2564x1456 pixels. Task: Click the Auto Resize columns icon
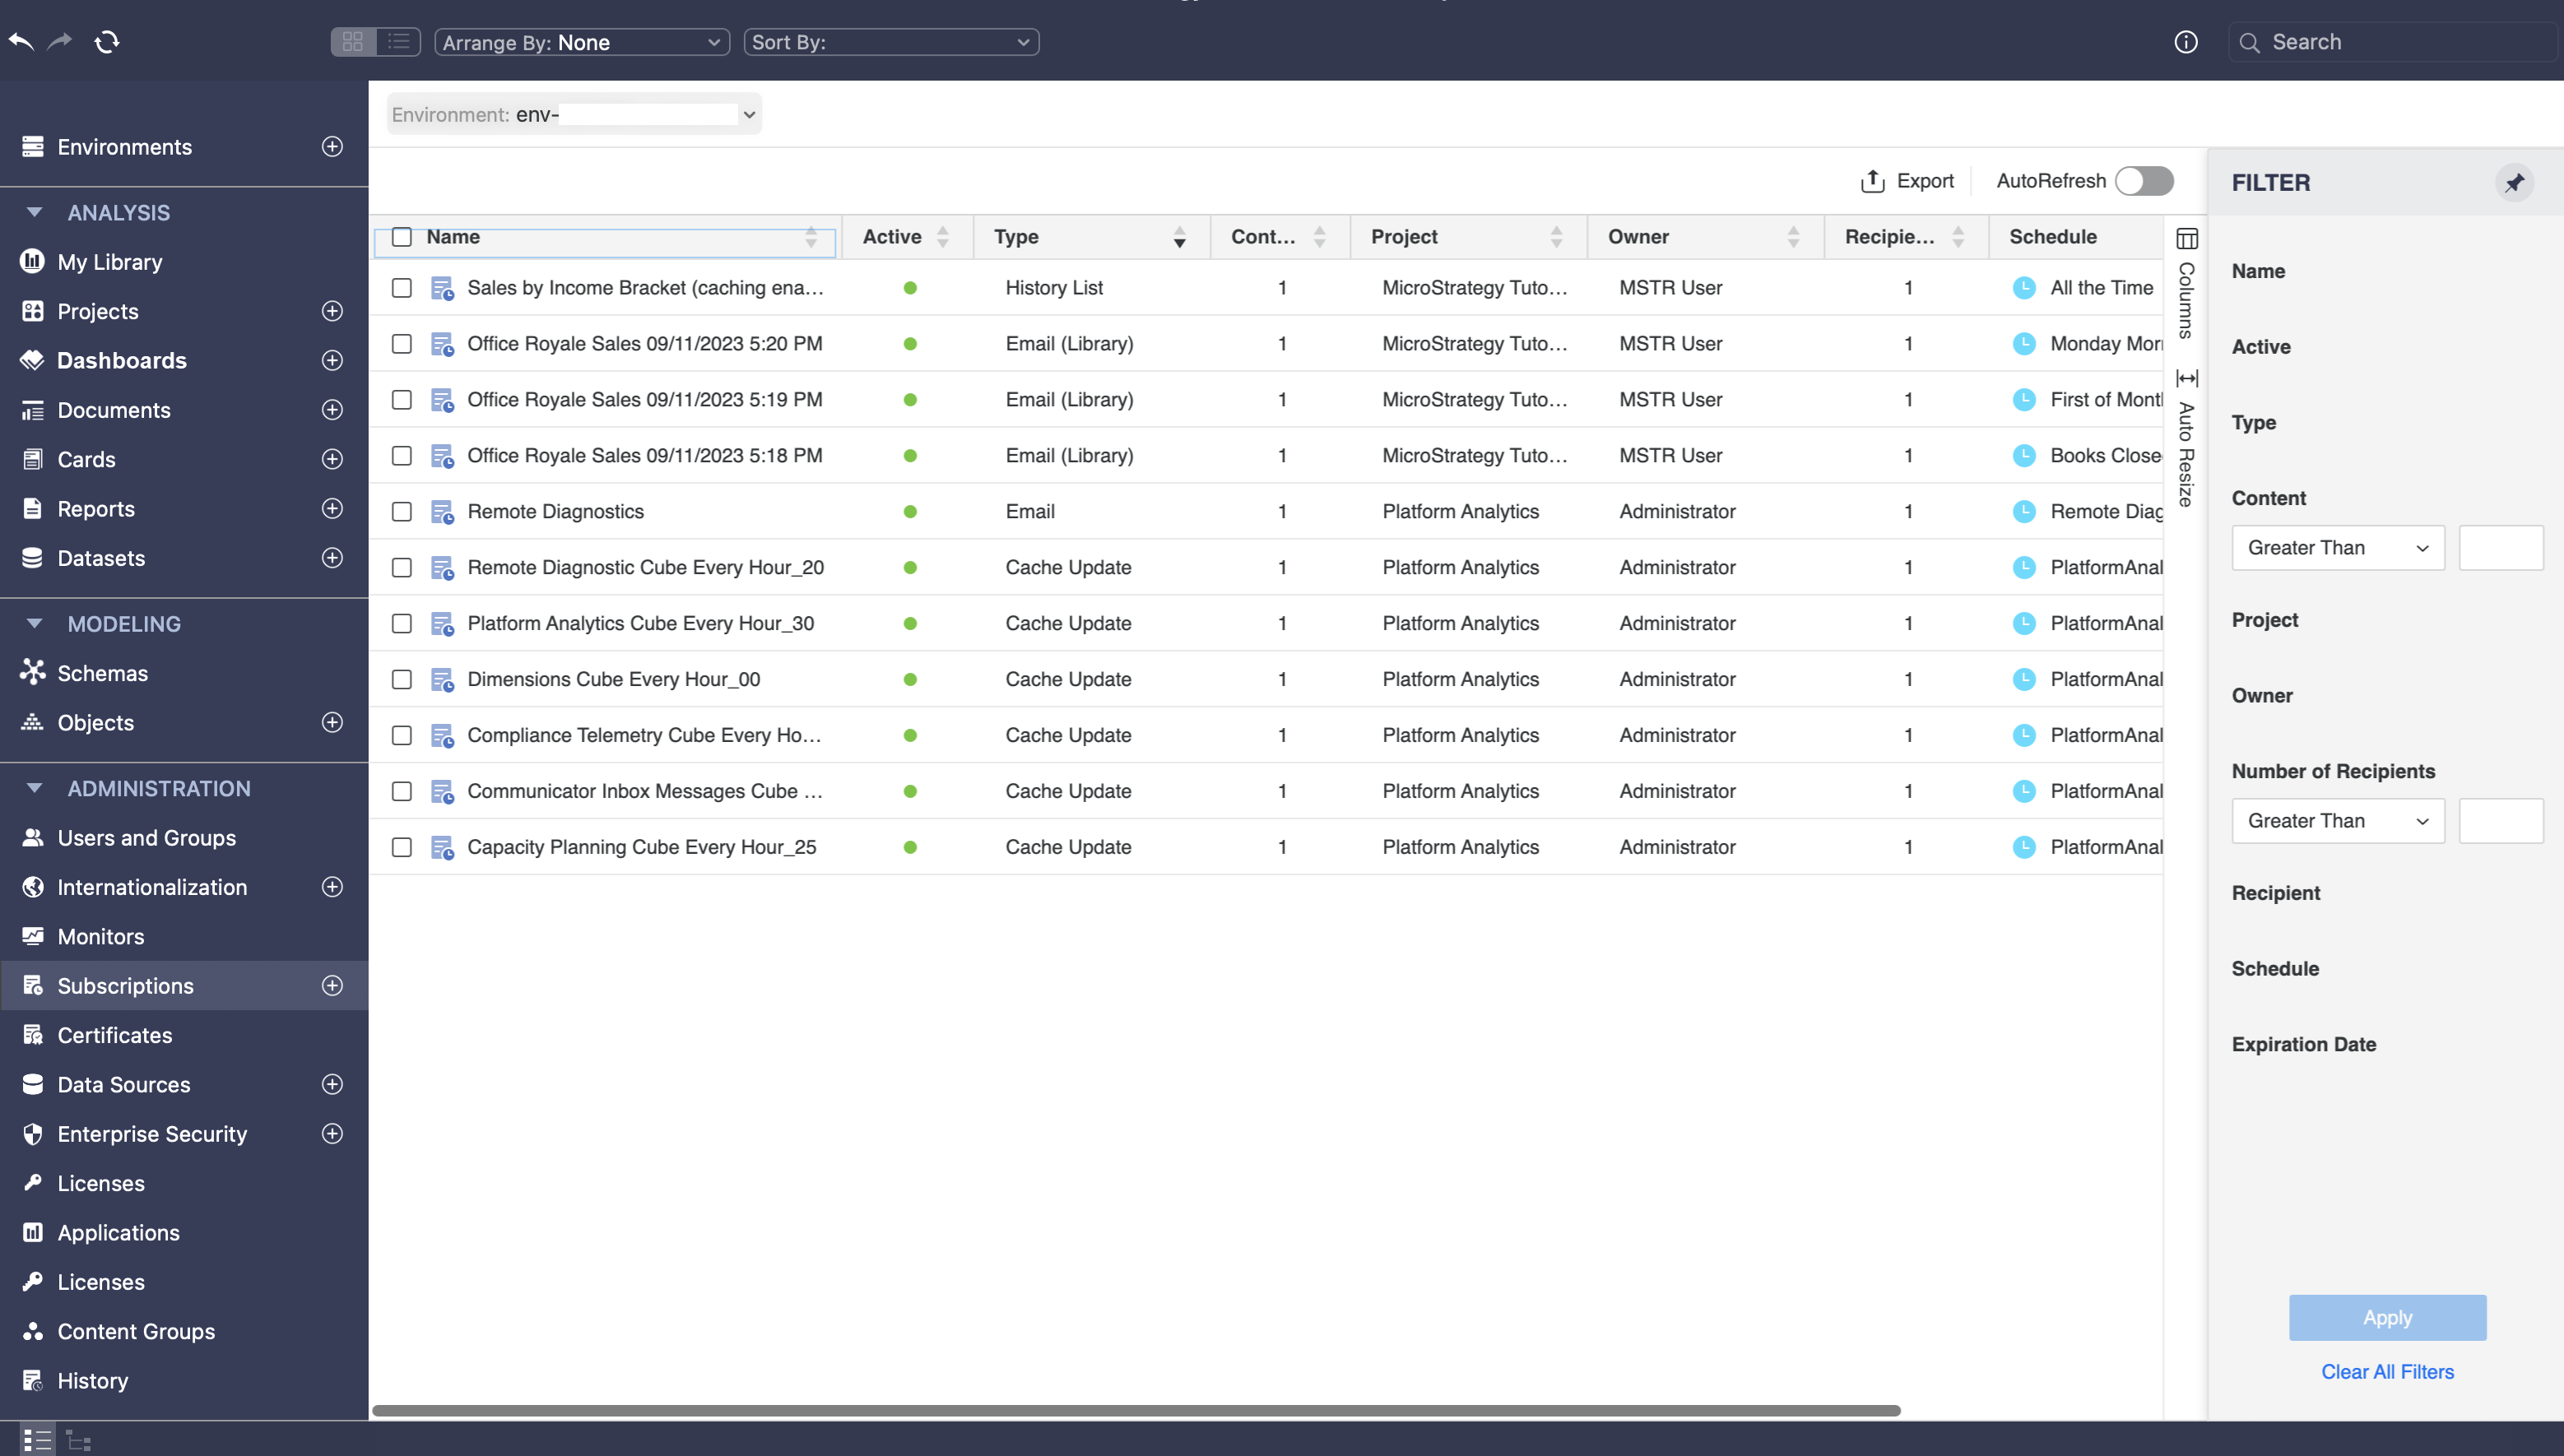[2187, 378]
